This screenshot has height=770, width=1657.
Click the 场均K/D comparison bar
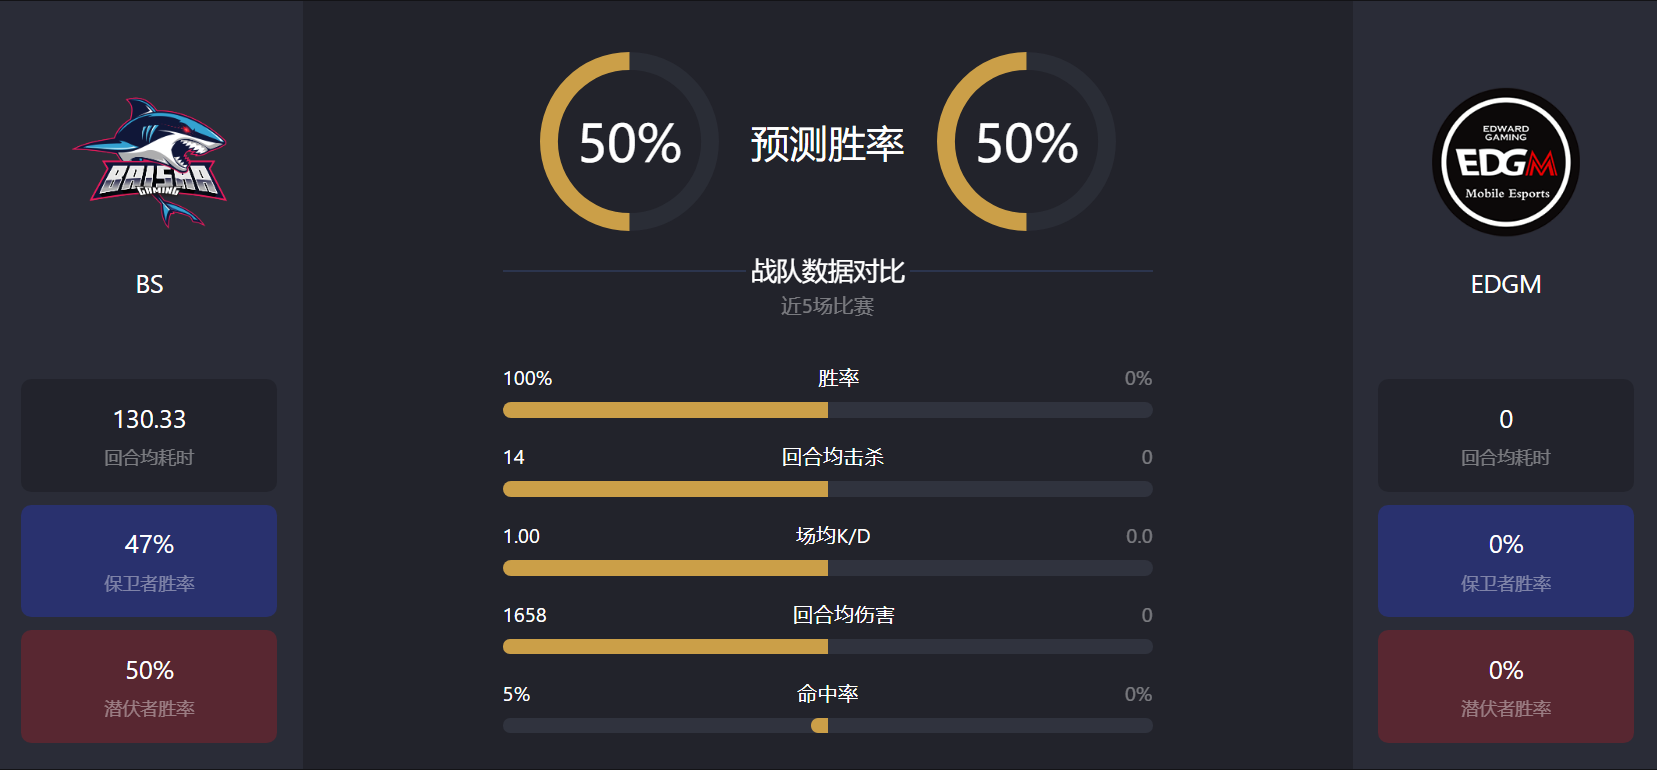828,568
